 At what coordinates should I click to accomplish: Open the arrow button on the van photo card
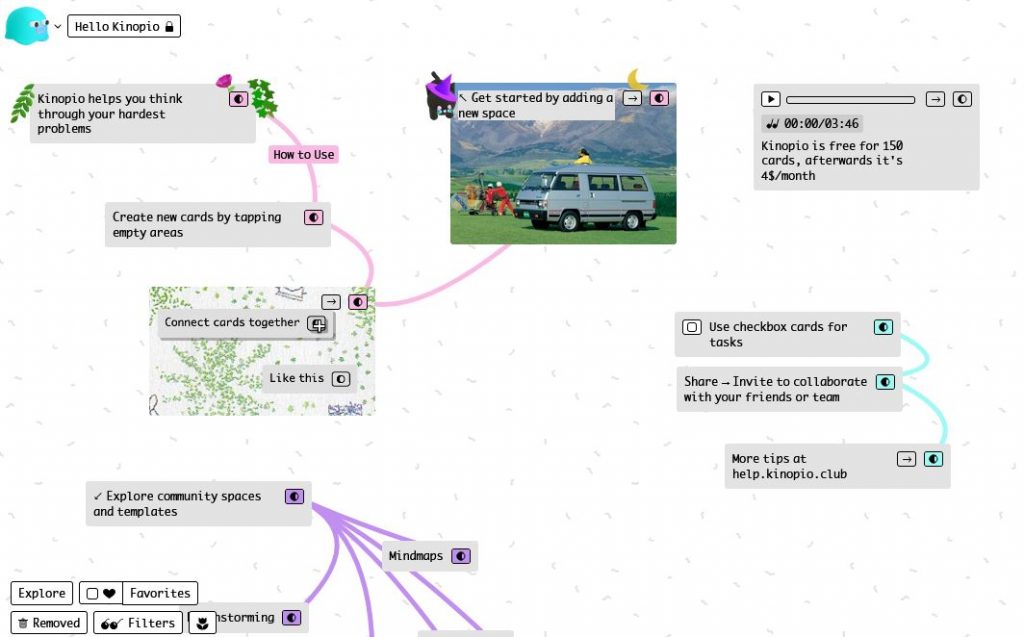pyautogui.click(x=633, y=98)
